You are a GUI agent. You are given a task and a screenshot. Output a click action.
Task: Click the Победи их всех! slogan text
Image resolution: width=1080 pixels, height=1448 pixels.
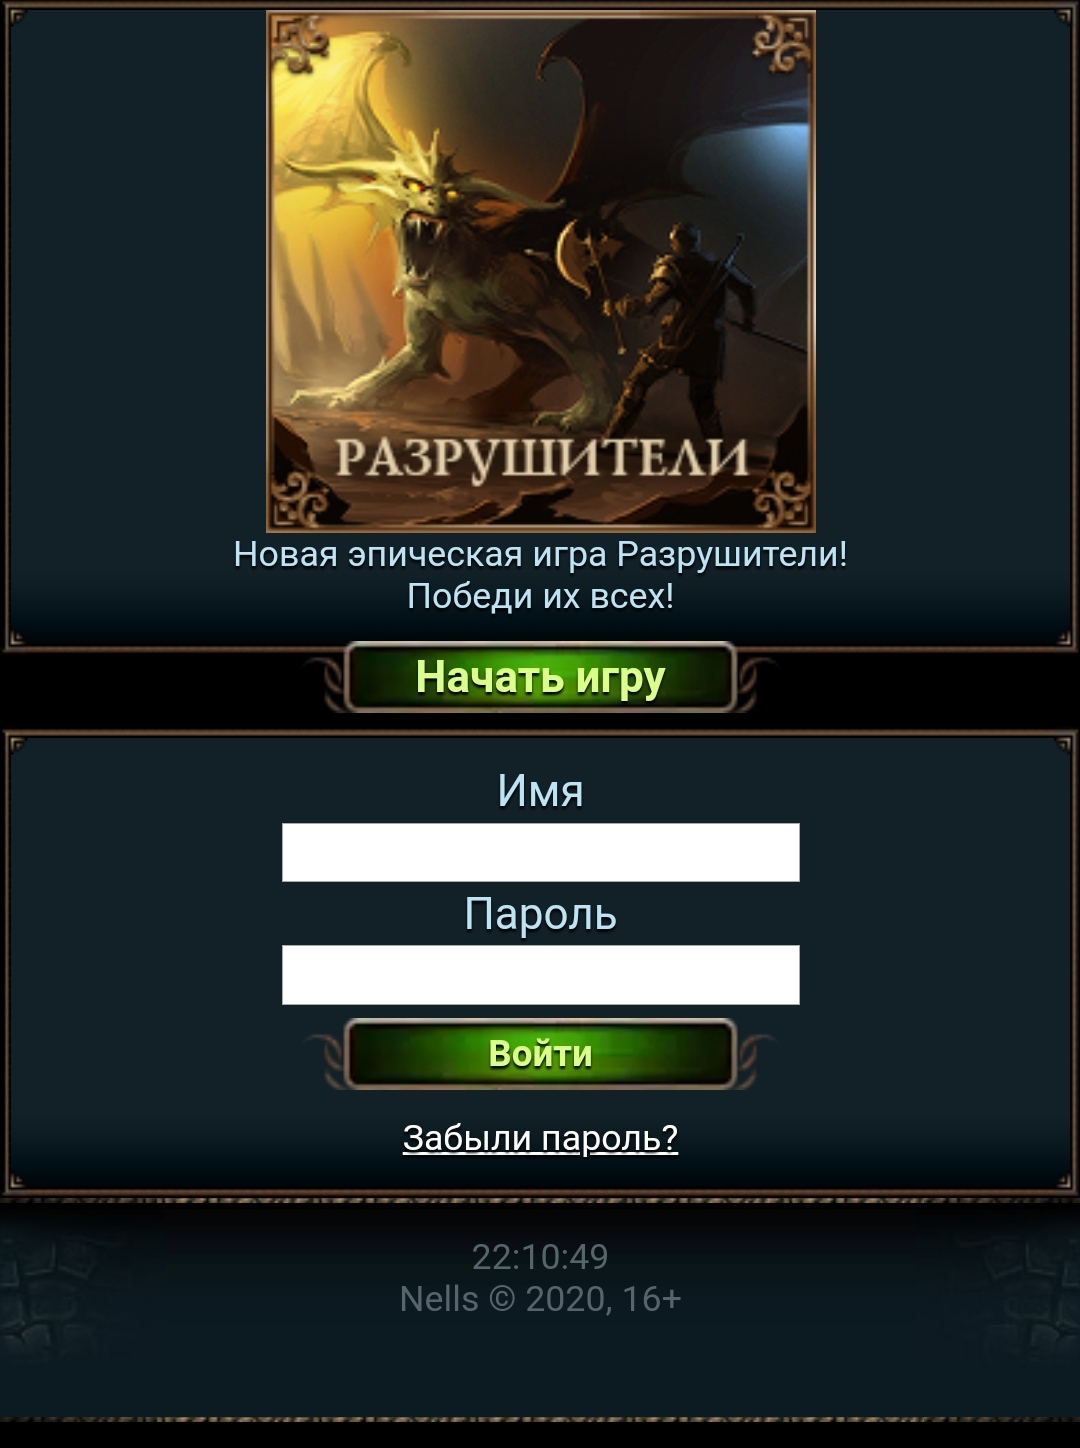(540, 596)
